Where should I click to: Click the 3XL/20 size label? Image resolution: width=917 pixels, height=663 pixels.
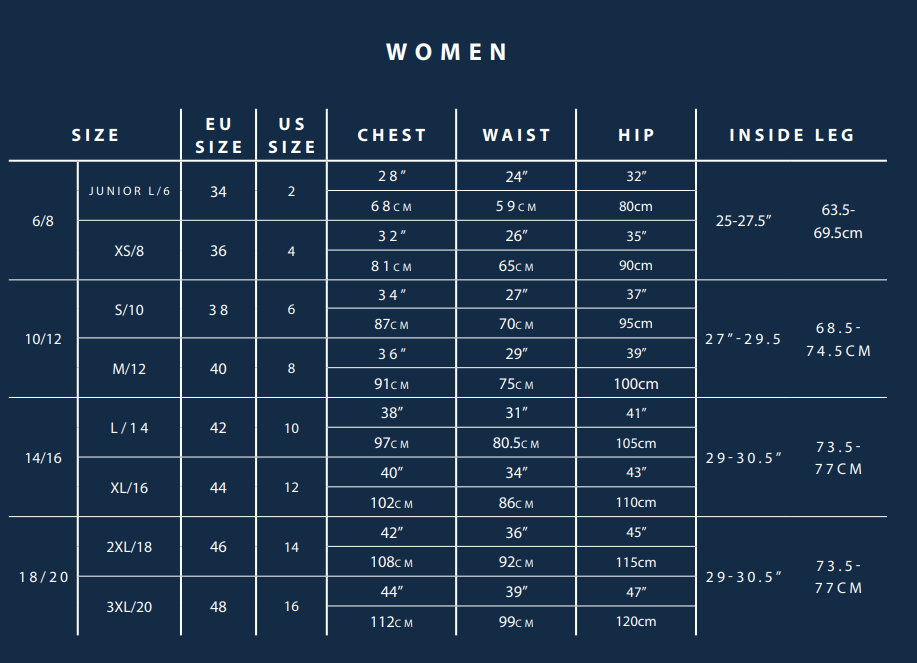pyautogui.click(x=129, y=607)
